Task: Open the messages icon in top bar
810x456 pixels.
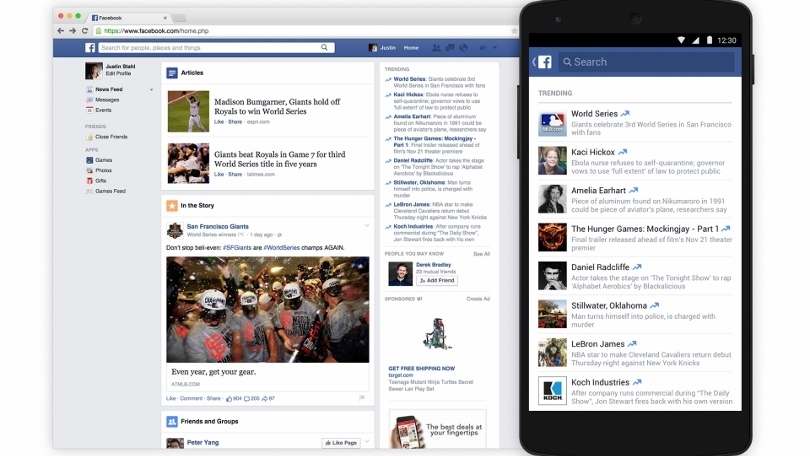Action: 450,47
